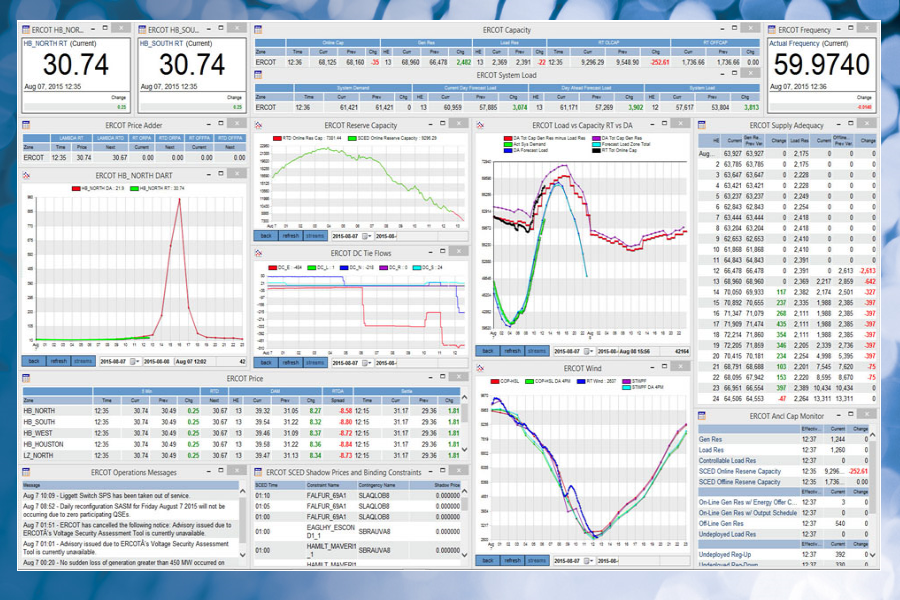
Task: Click green SCED Online Reserve Capacity legend swatch
Action: (352, 138)
